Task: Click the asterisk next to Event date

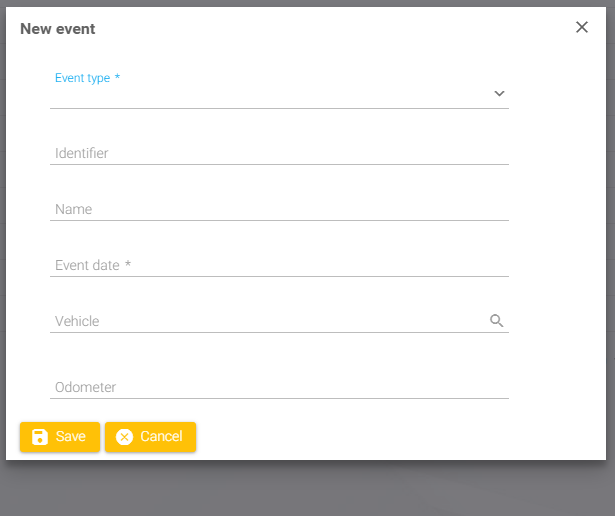Action: [x=128, y=265]
